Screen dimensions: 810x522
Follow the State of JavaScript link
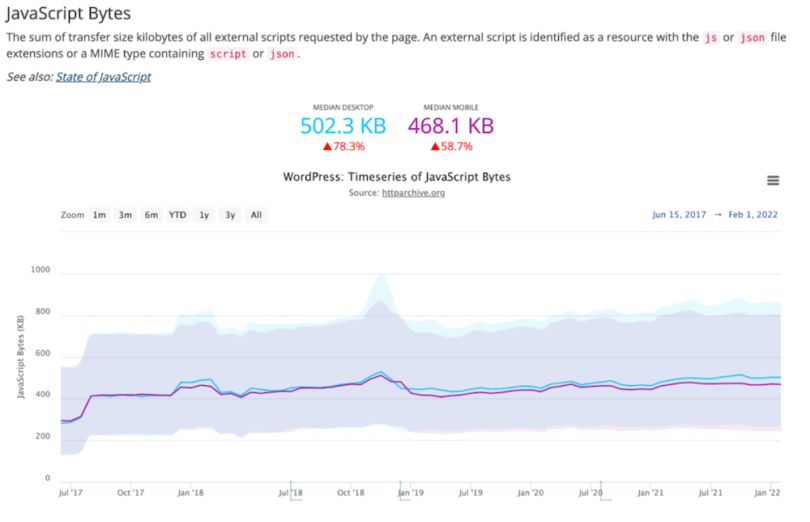coord(103,77)
